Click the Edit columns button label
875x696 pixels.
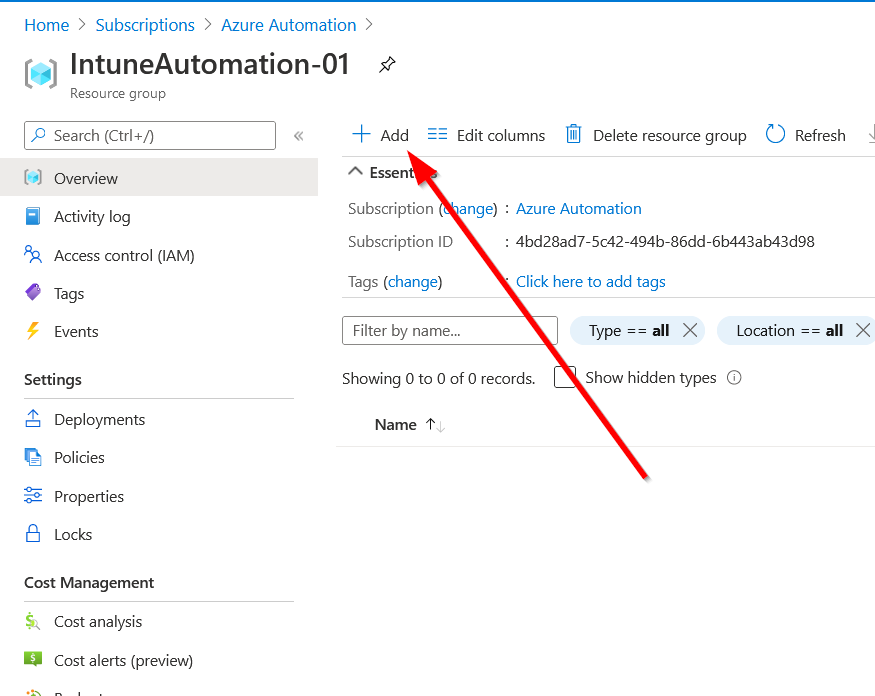[501, 136]
